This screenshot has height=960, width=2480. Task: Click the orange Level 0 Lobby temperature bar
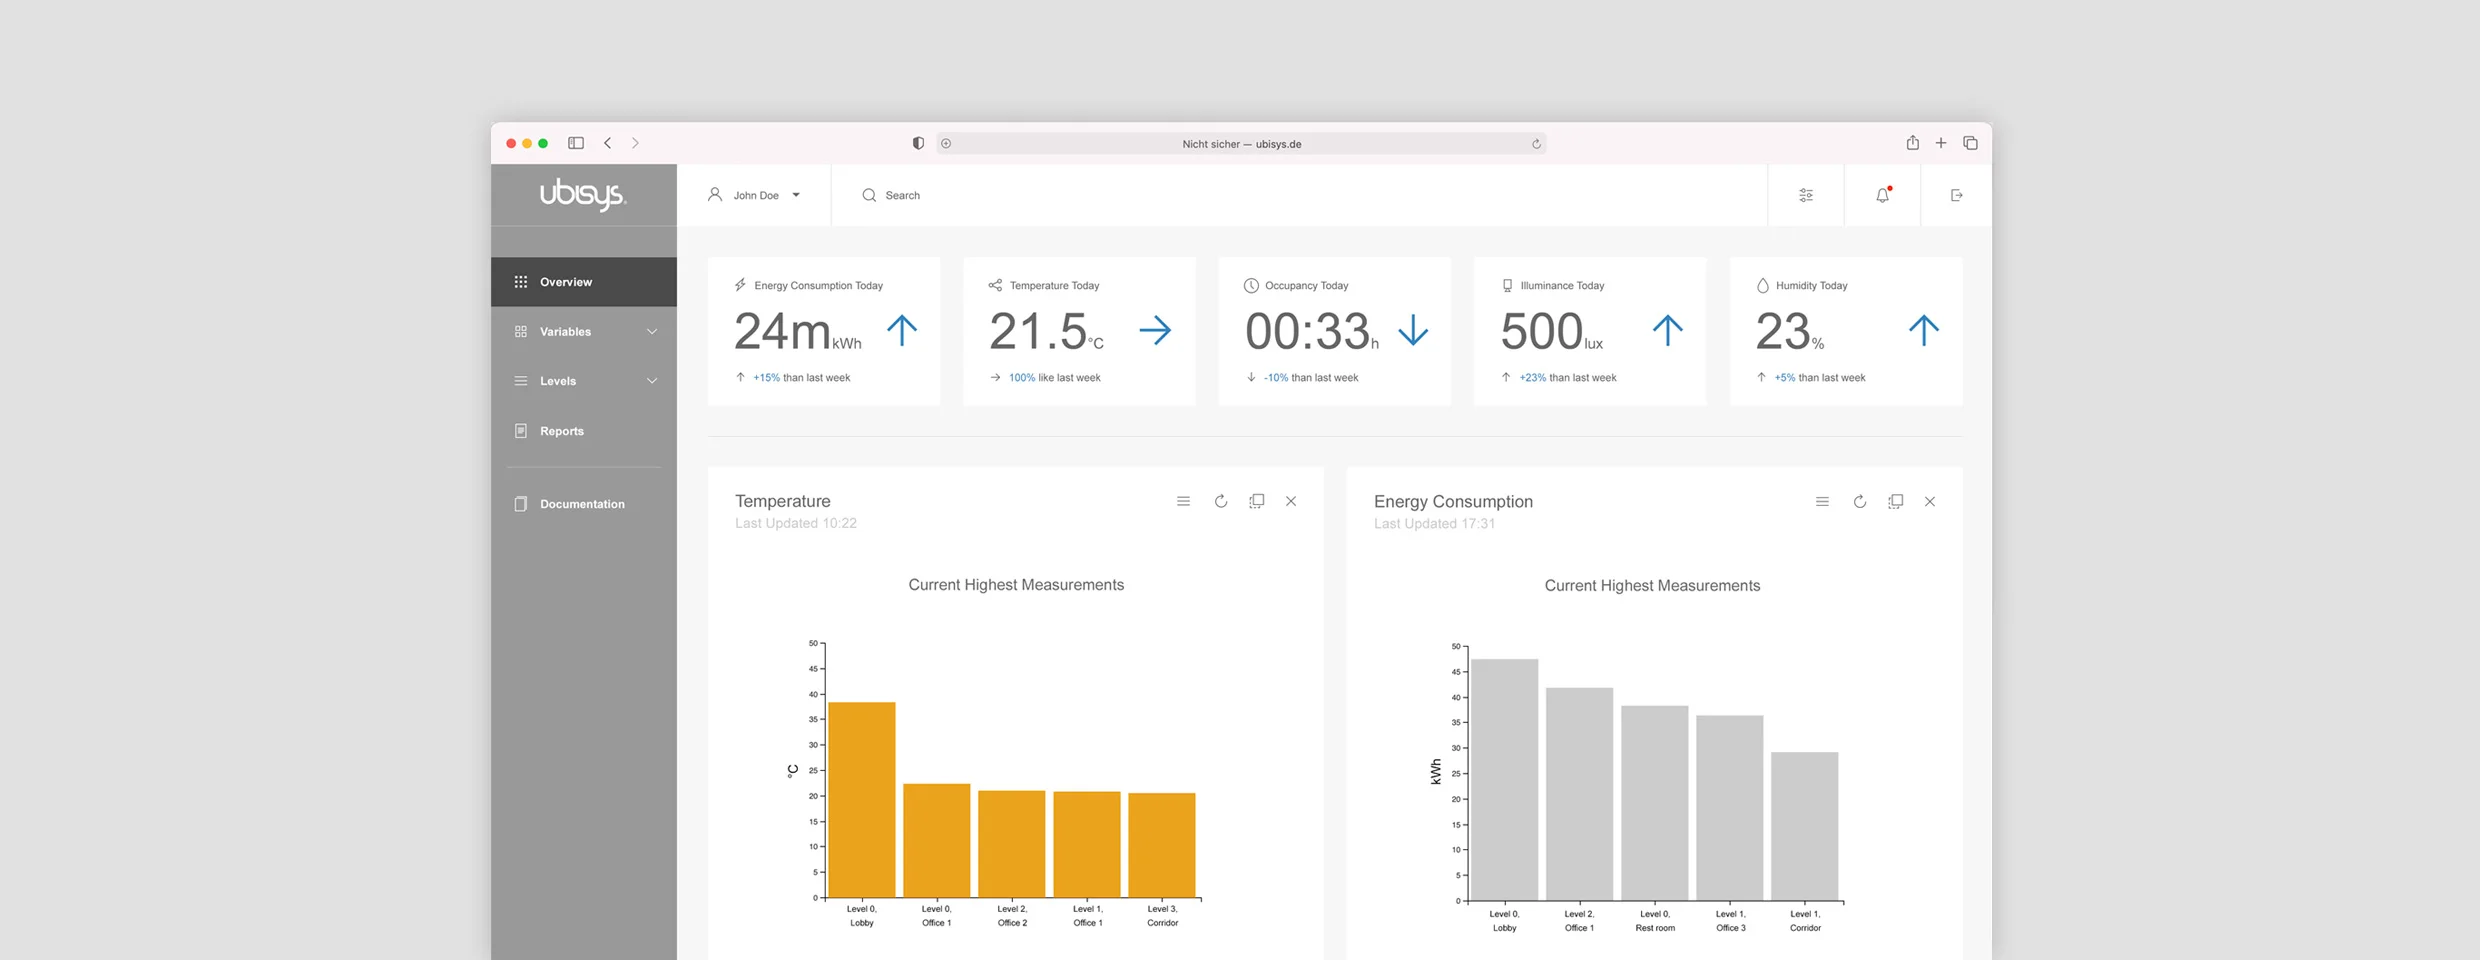(862, 800)
